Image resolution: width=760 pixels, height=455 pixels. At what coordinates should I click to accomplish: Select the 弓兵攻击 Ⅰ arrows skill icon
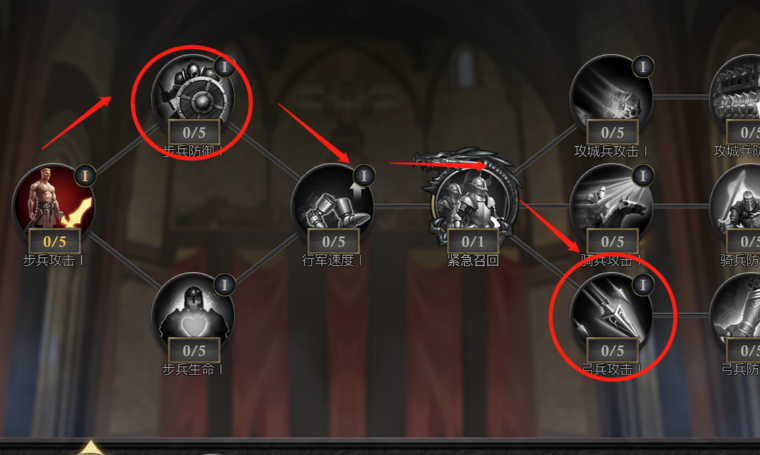point(612,314)
